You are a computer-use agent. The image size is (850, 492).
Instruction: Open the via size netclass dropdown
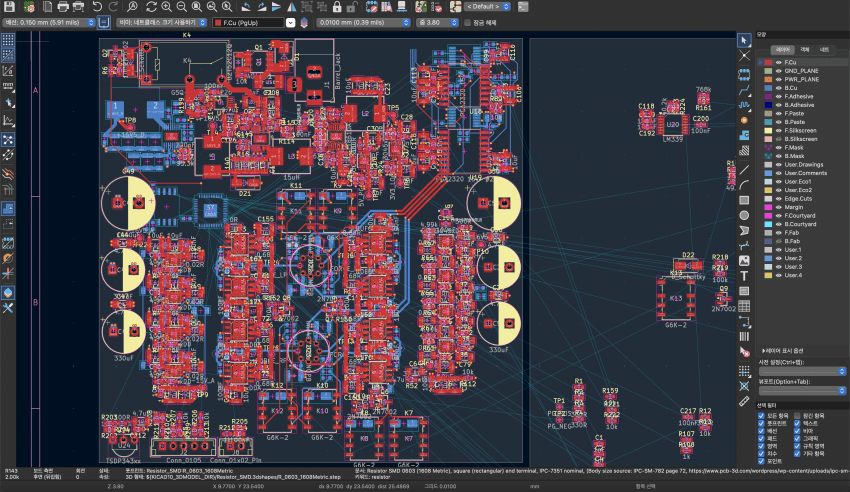click(162, 23)
